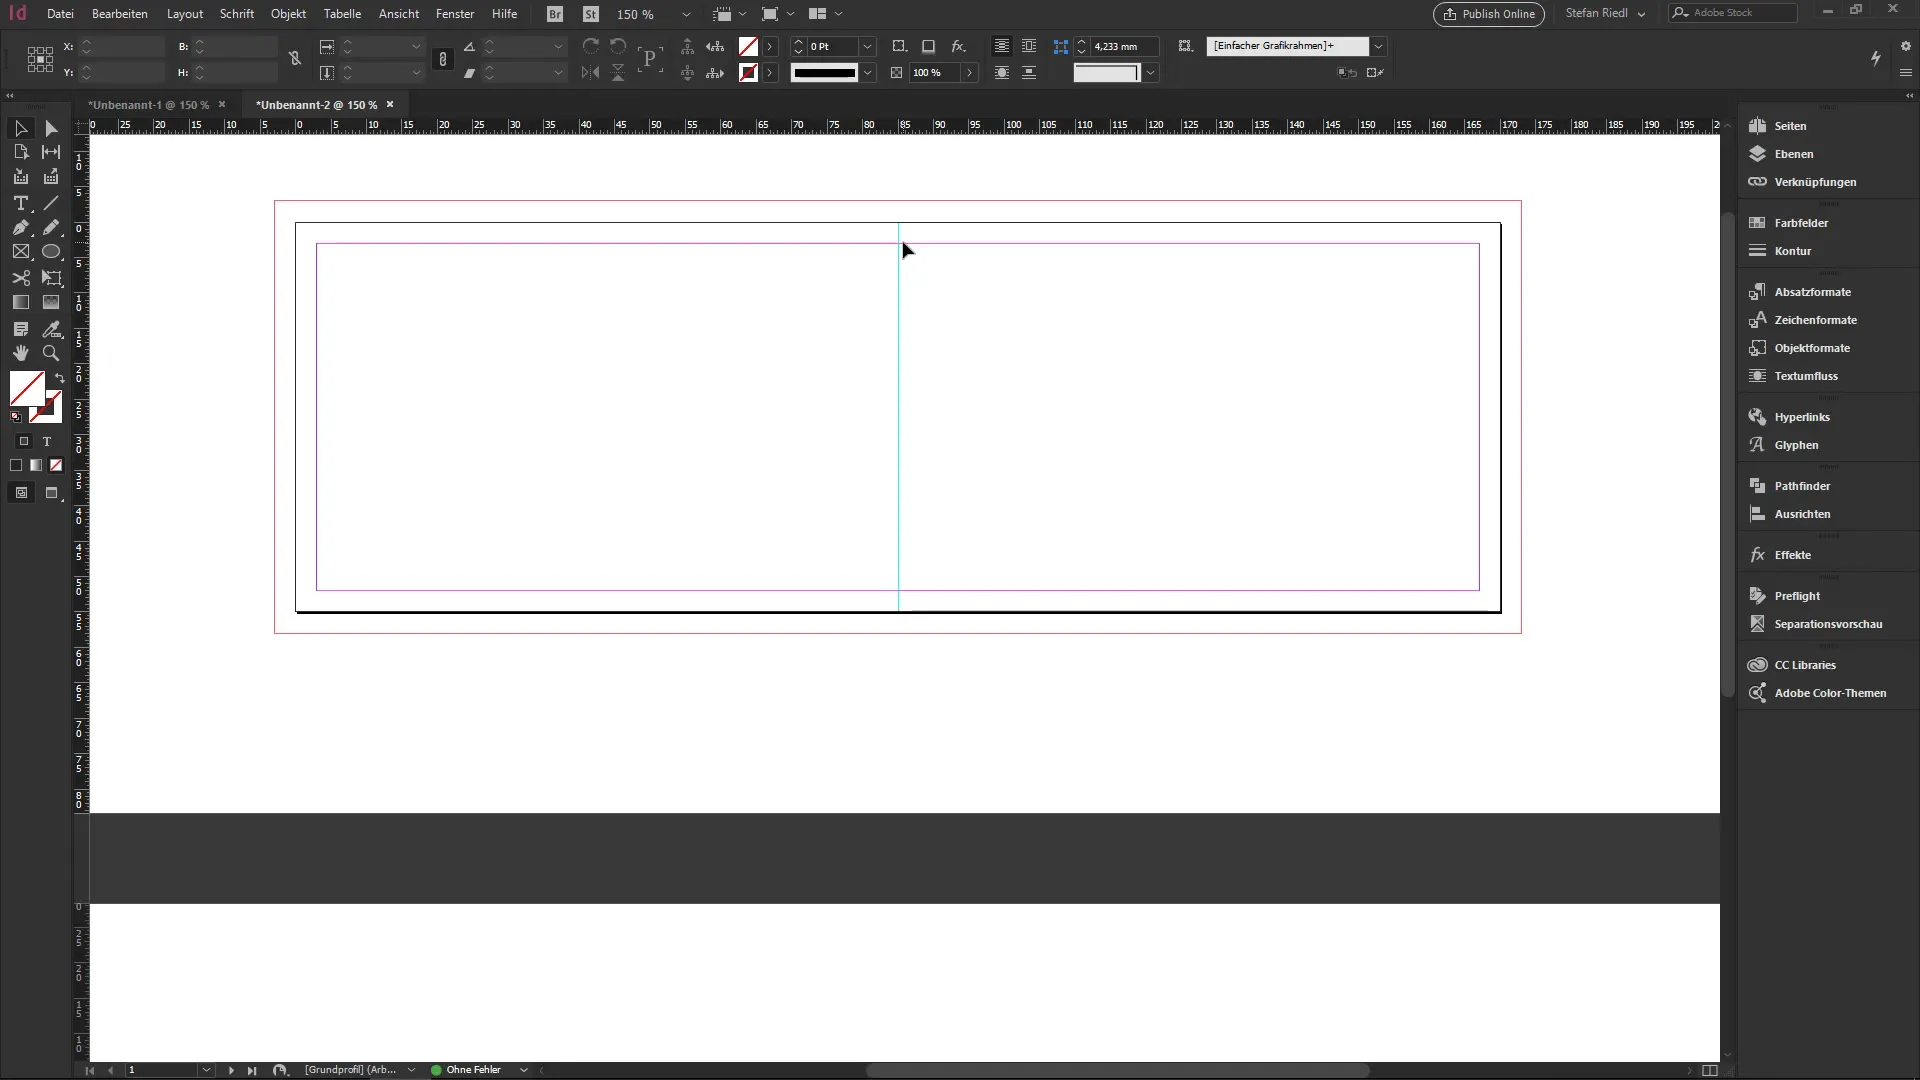Screen dimensions: 1920x1080
Task: Toggle formatting affects text (T)
Action: coord(46,441)
